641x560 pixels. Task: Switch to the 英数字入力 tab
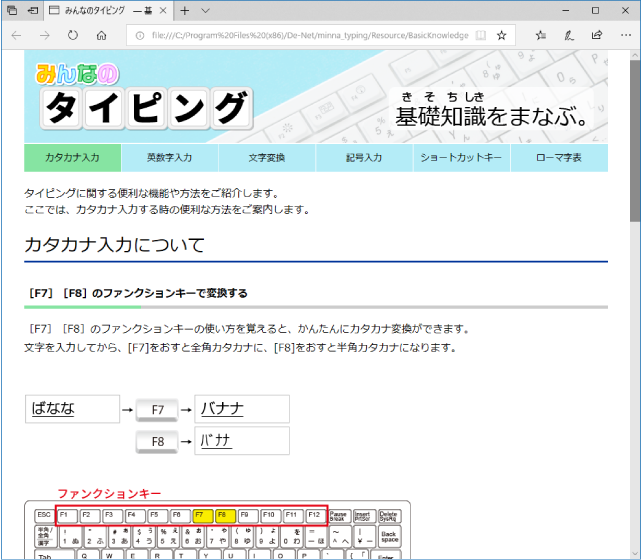click(169, 158)
